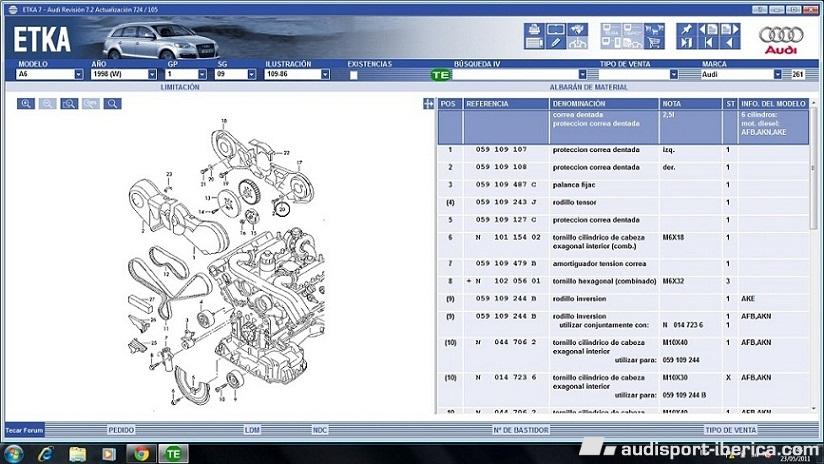Click the LDM button
Screen dimensions: 824x464
click(x=252, y=430)
